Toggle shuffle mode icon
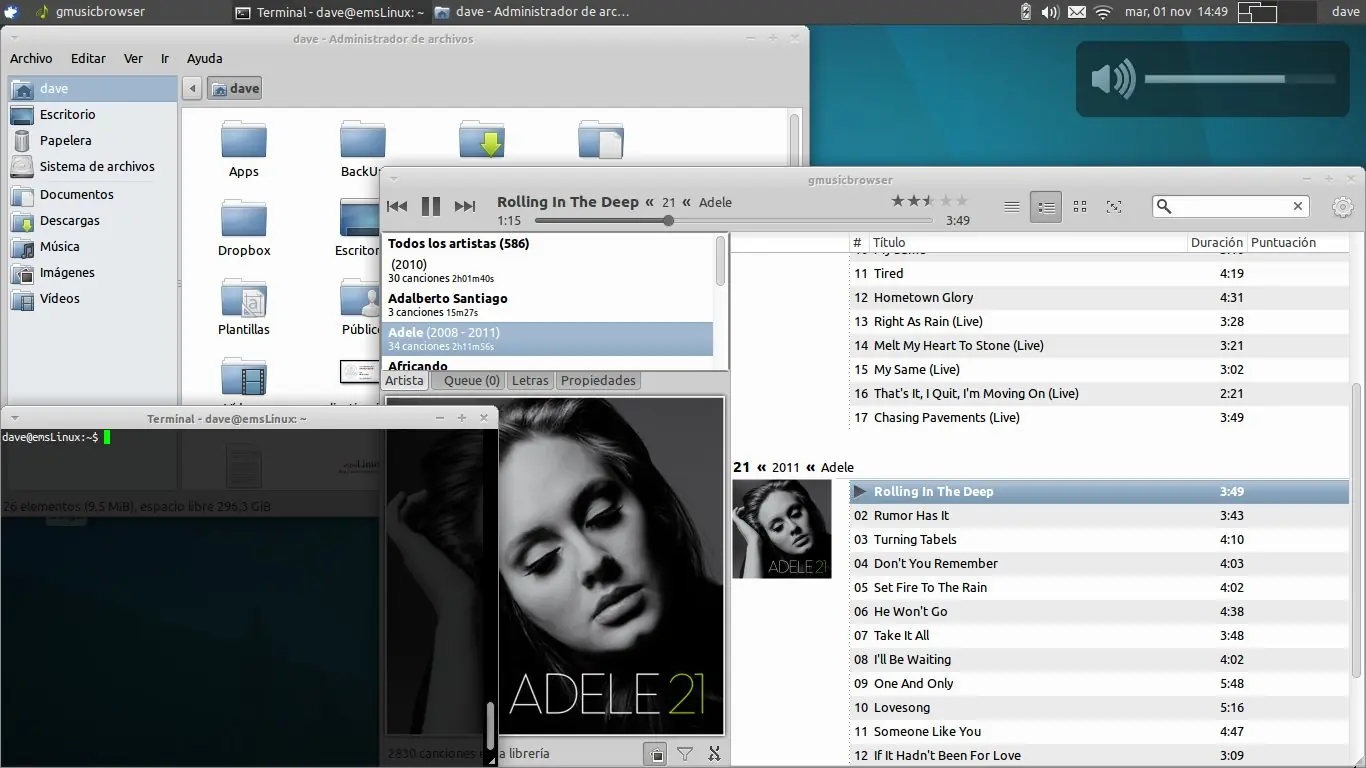This screenshot has width=1366, height=768. pyautogui.click(x=714, y=754)
